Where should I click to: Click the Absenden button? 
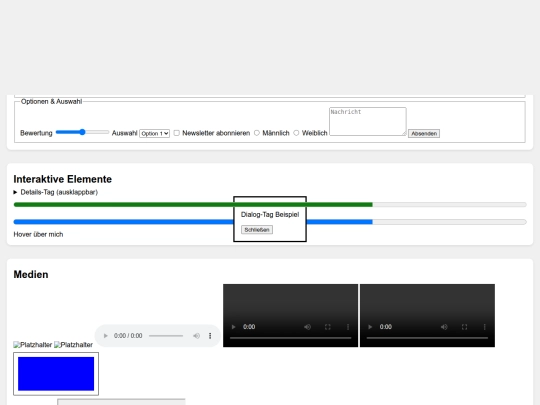(424, 134)
